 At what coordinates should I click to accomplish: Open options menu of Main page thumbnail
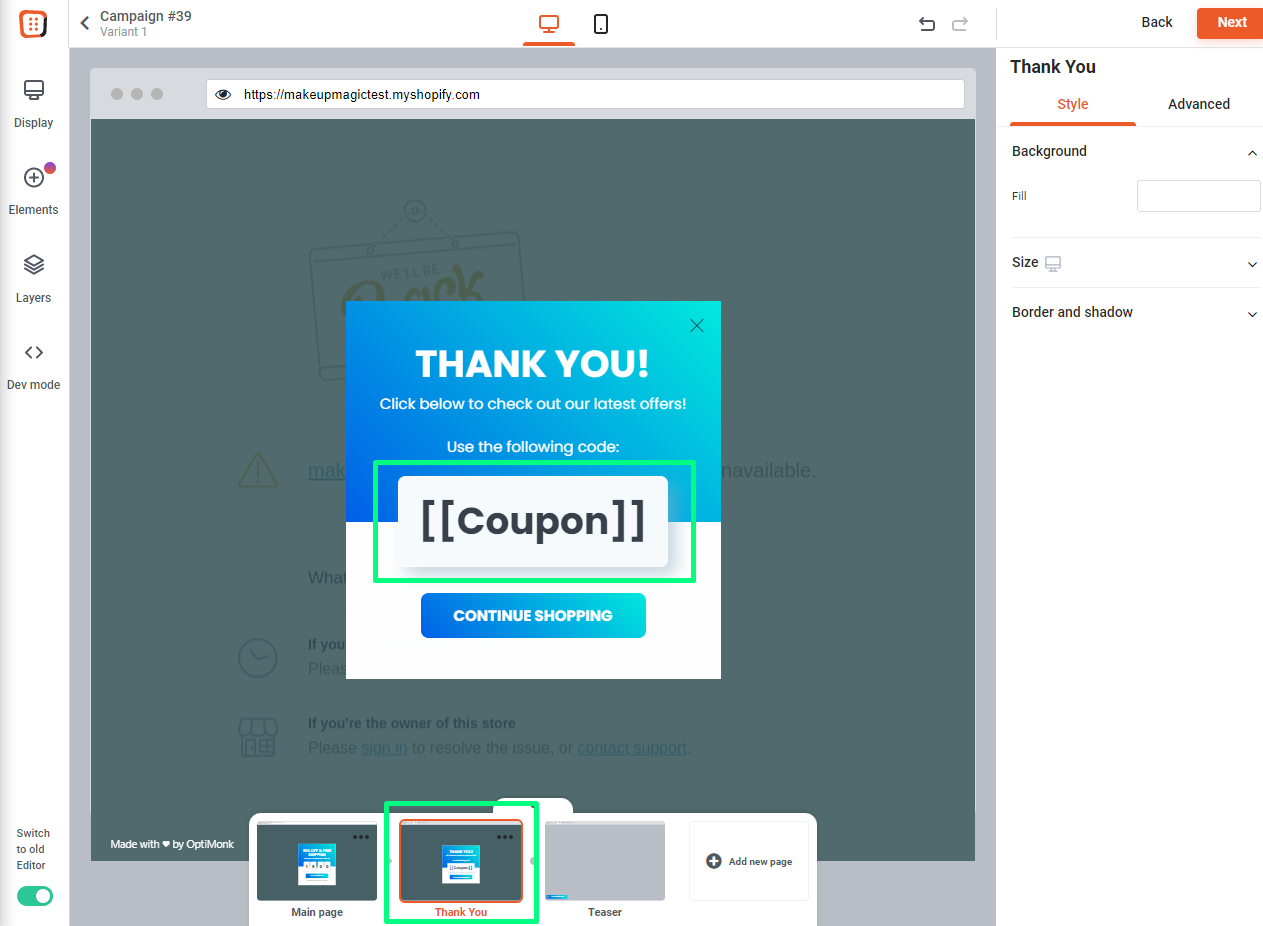[x=361, y=837]
